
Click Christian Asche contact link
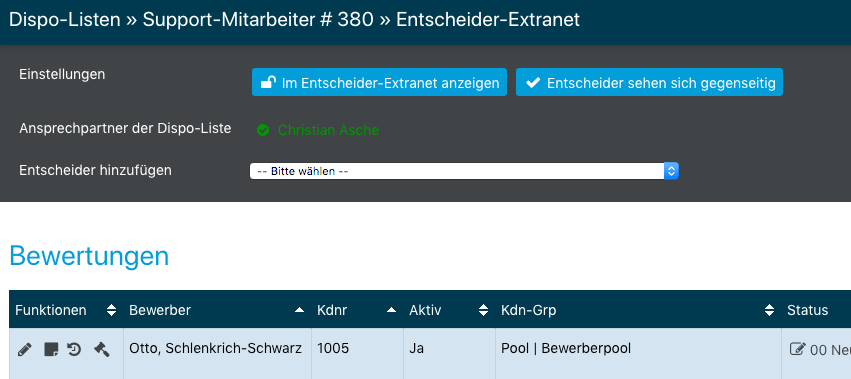[x=328, y=130]
